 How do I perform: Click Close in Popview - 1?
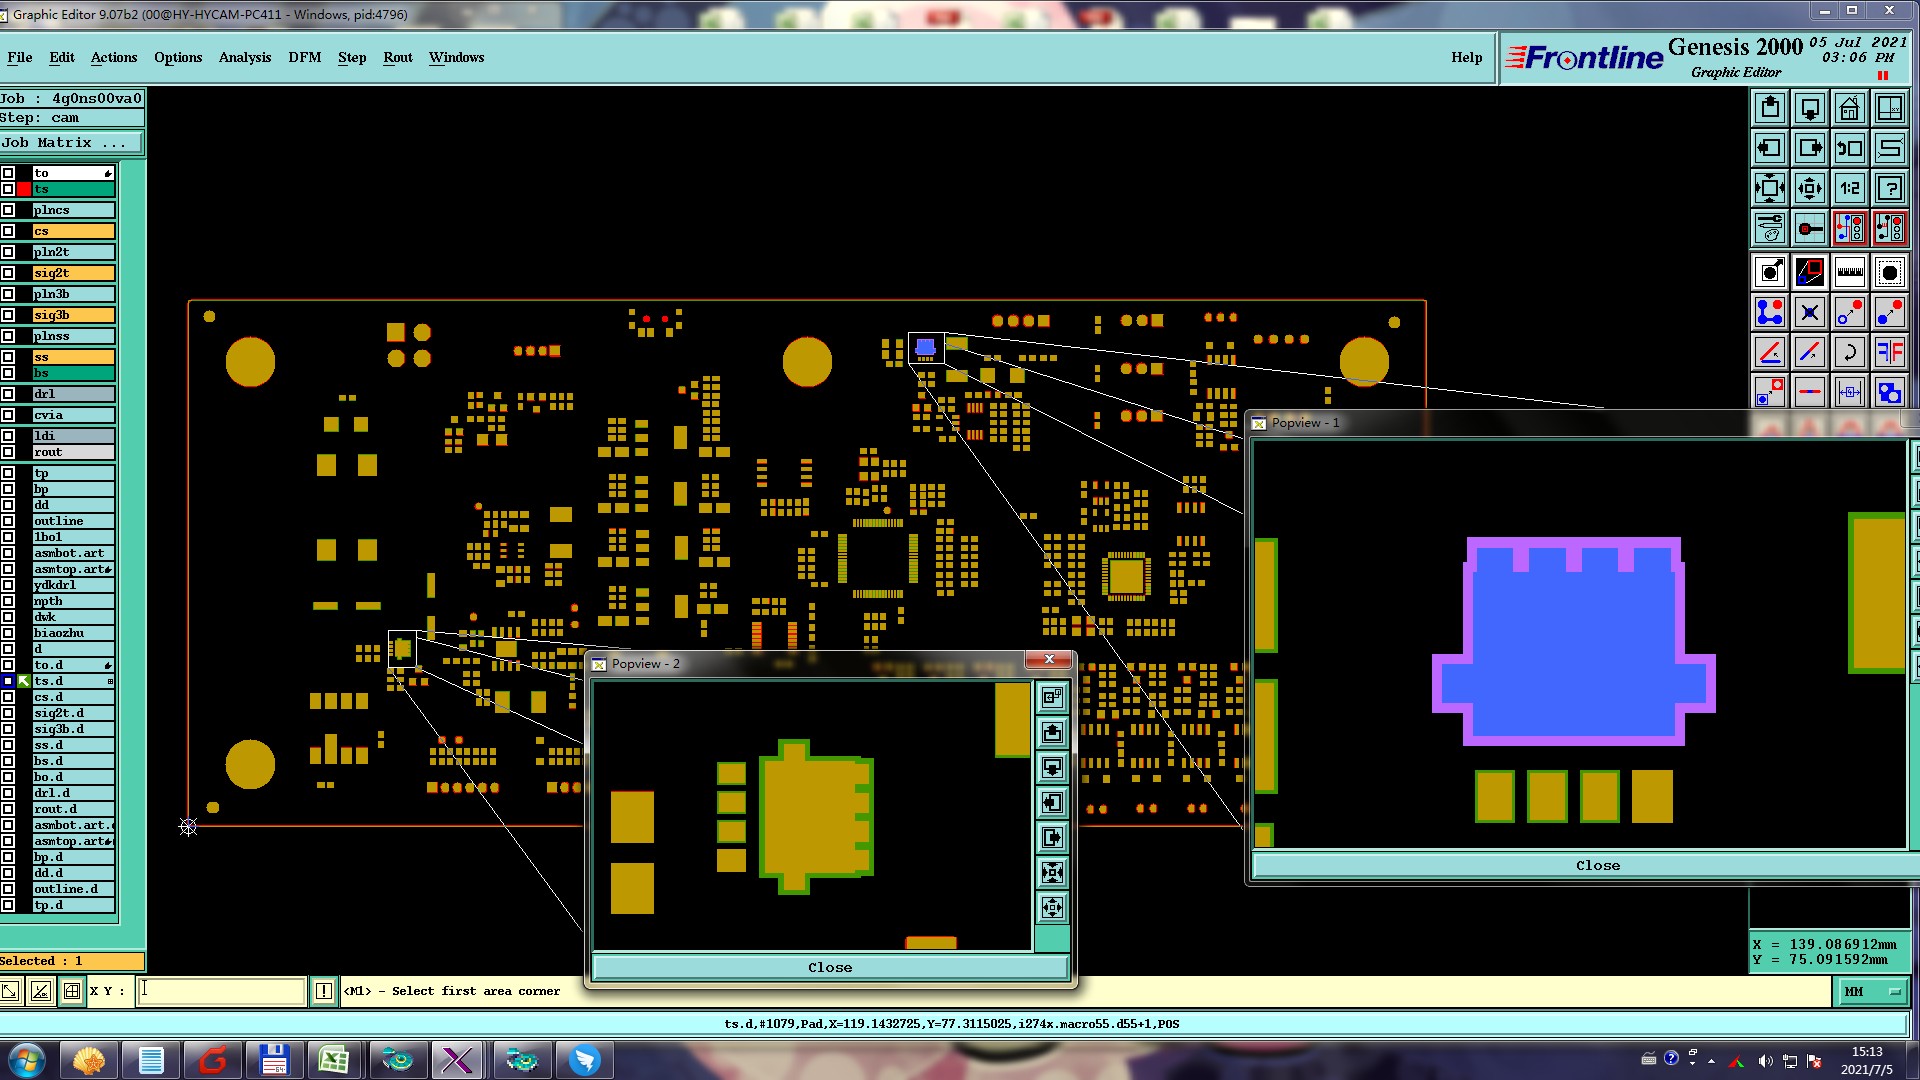tap(1597, 866)
